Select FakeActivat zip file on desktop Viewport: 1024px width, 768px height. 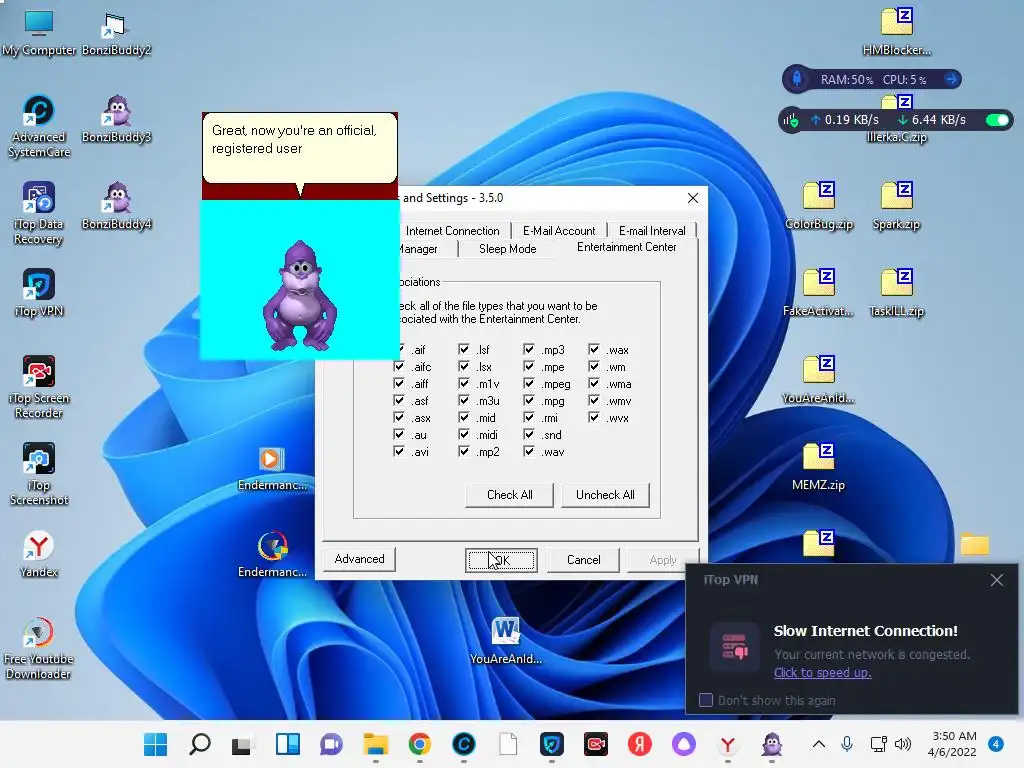pyautogui.click(x=819, y=293)
